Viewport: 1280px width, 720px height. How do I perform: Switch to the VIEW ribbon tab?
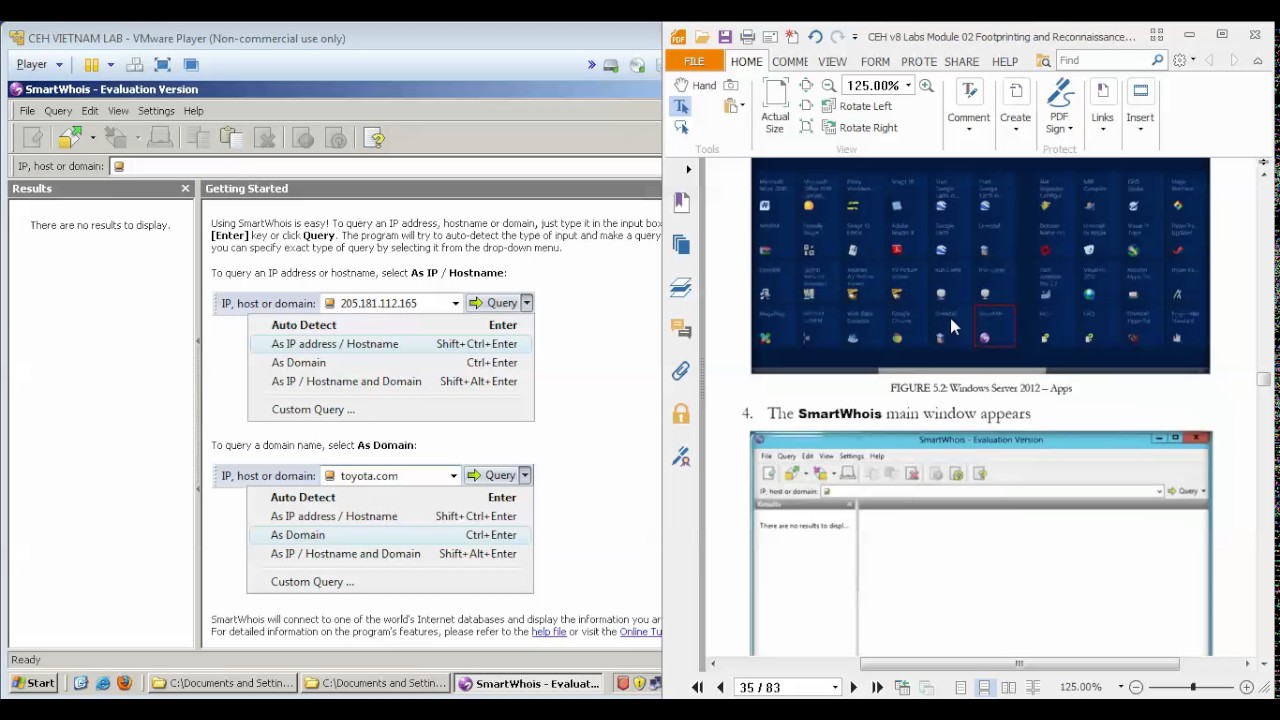click(x=832, y=61)
